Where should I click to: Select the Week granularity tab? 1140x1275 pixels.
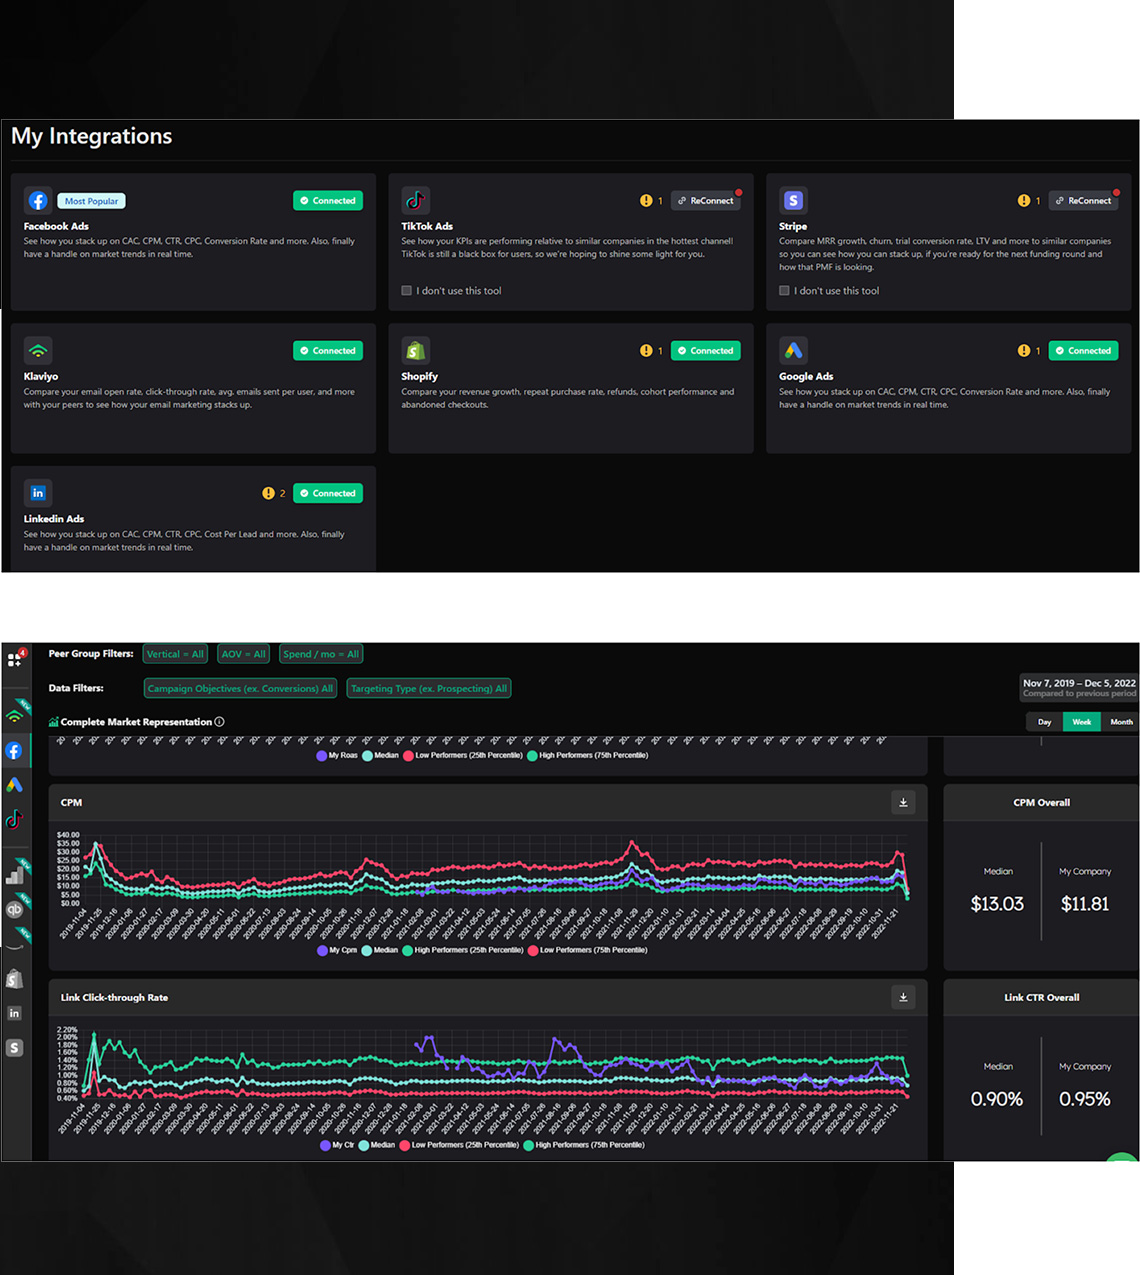click(x=1081, y=722)
